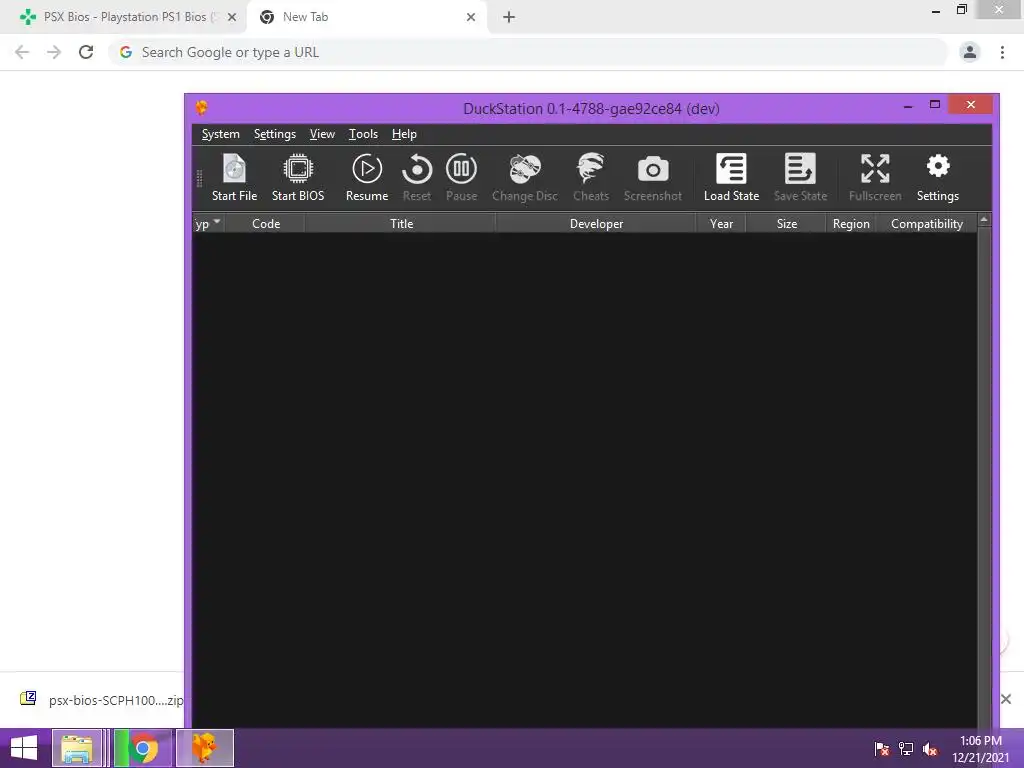Sort game list by Title column

pos(401,223)
